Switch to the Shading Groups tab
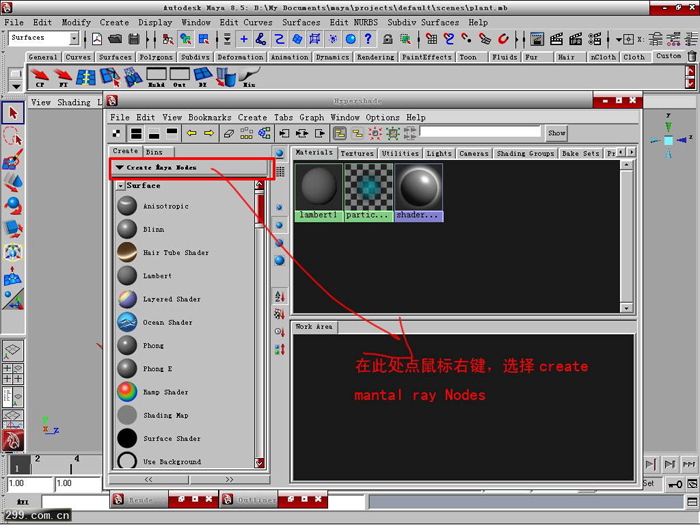 coord(525,153)
